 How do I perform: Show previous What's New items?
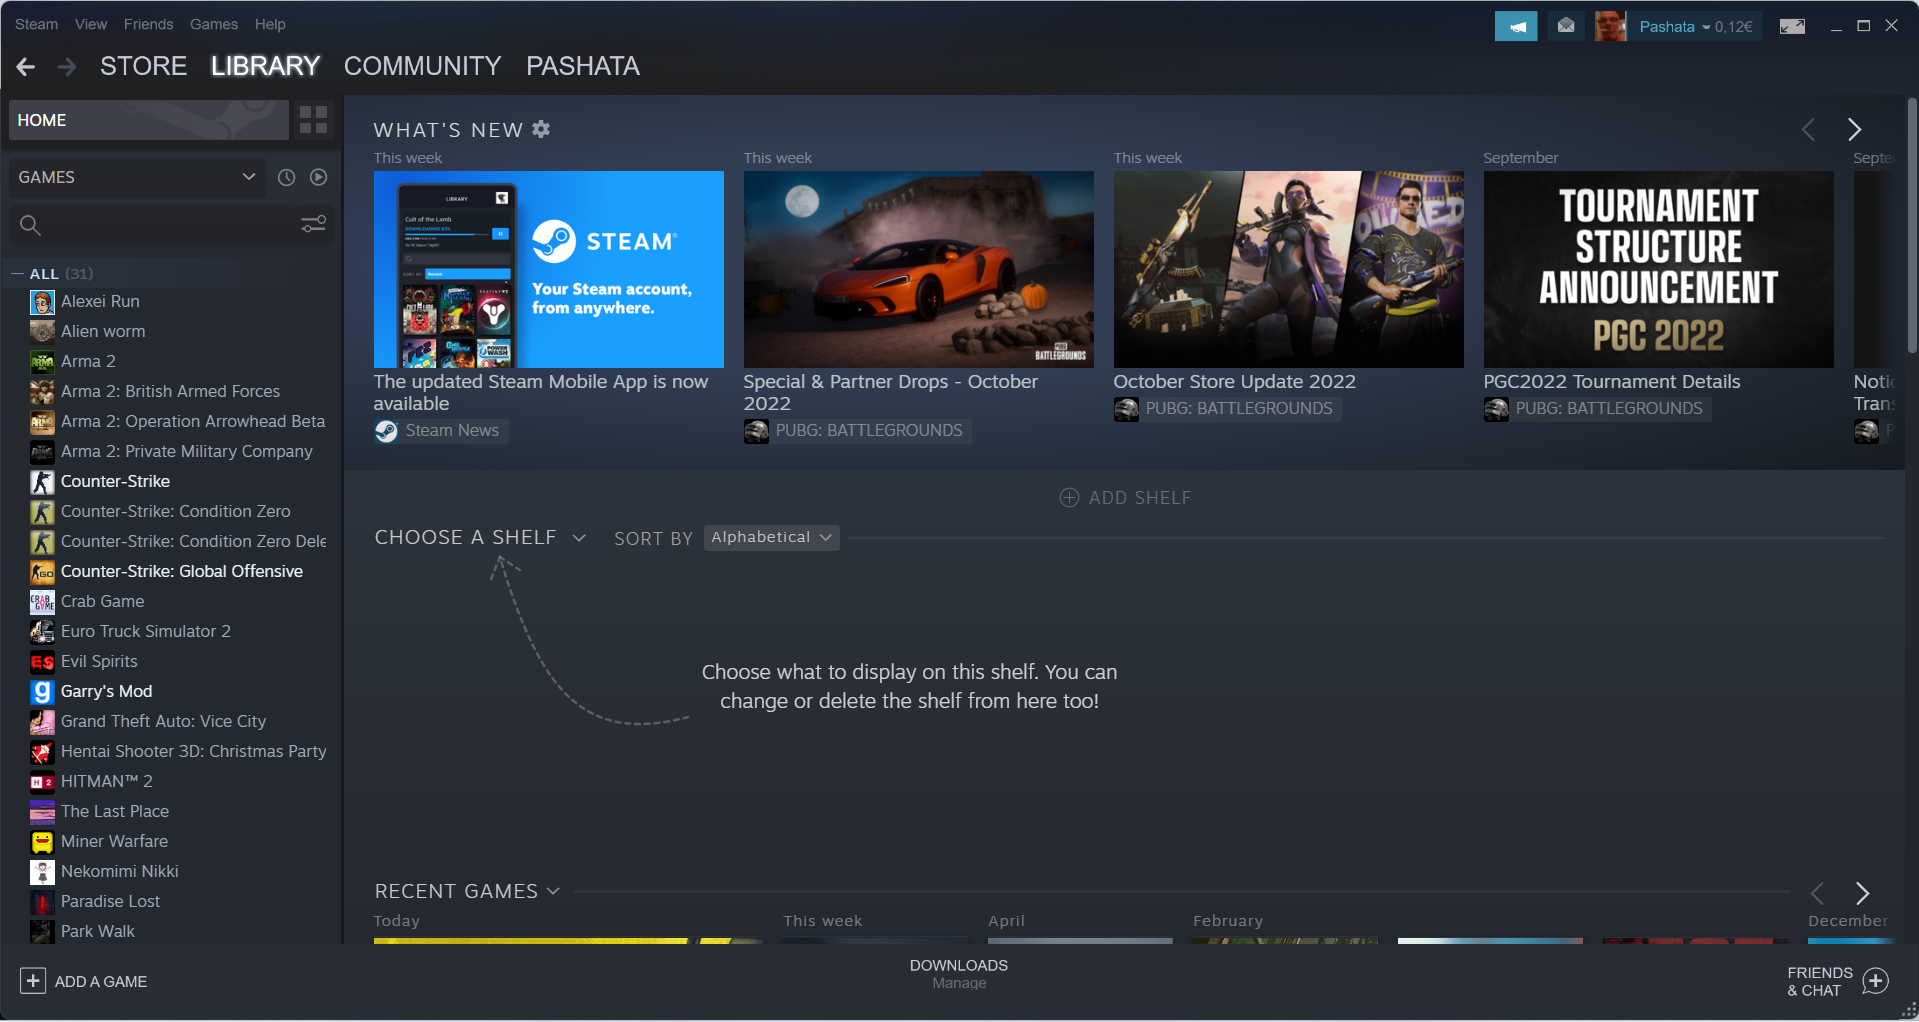coord(1808,129)
